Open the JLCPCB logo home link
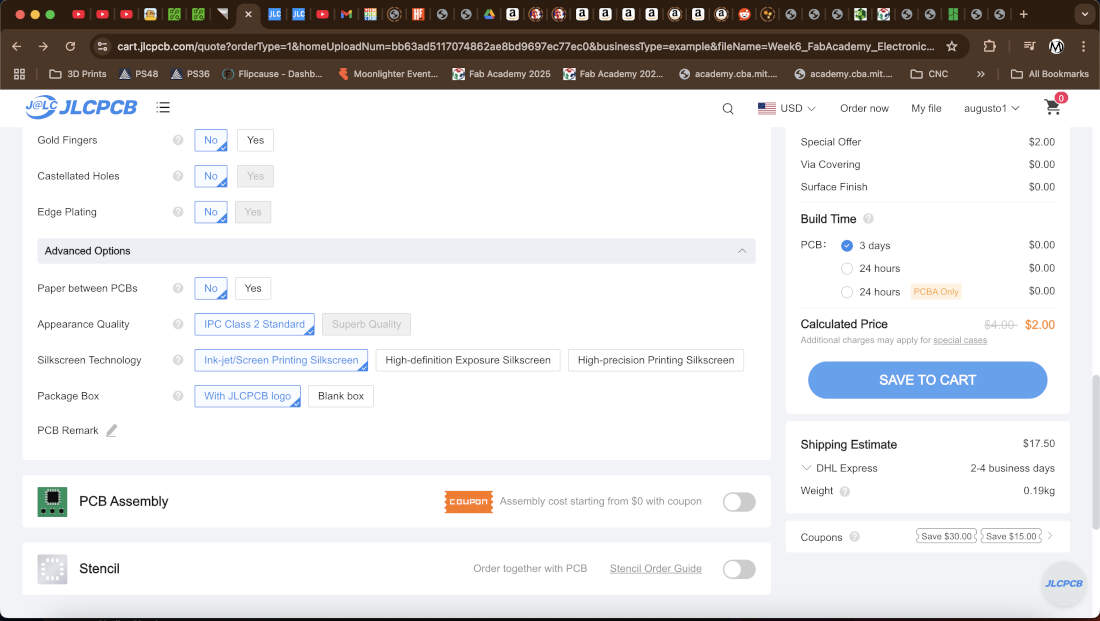 coord(81,107)
